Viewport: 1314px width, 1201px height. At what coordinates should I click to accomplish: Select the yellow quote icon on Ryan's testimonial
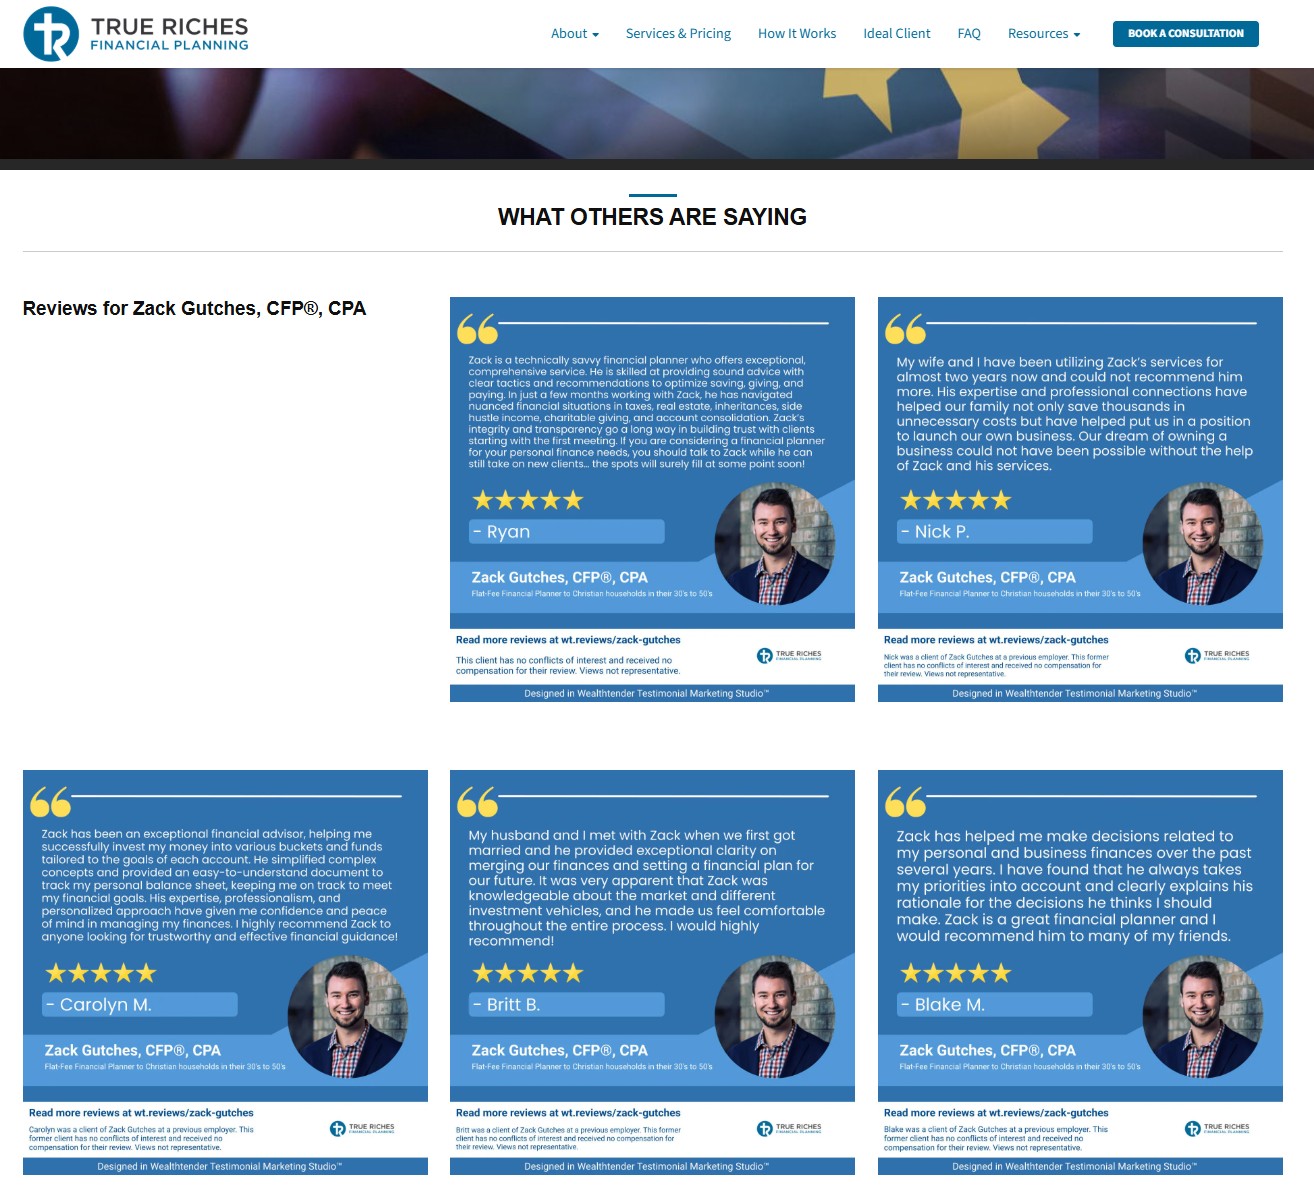click(x=478, y=330)
